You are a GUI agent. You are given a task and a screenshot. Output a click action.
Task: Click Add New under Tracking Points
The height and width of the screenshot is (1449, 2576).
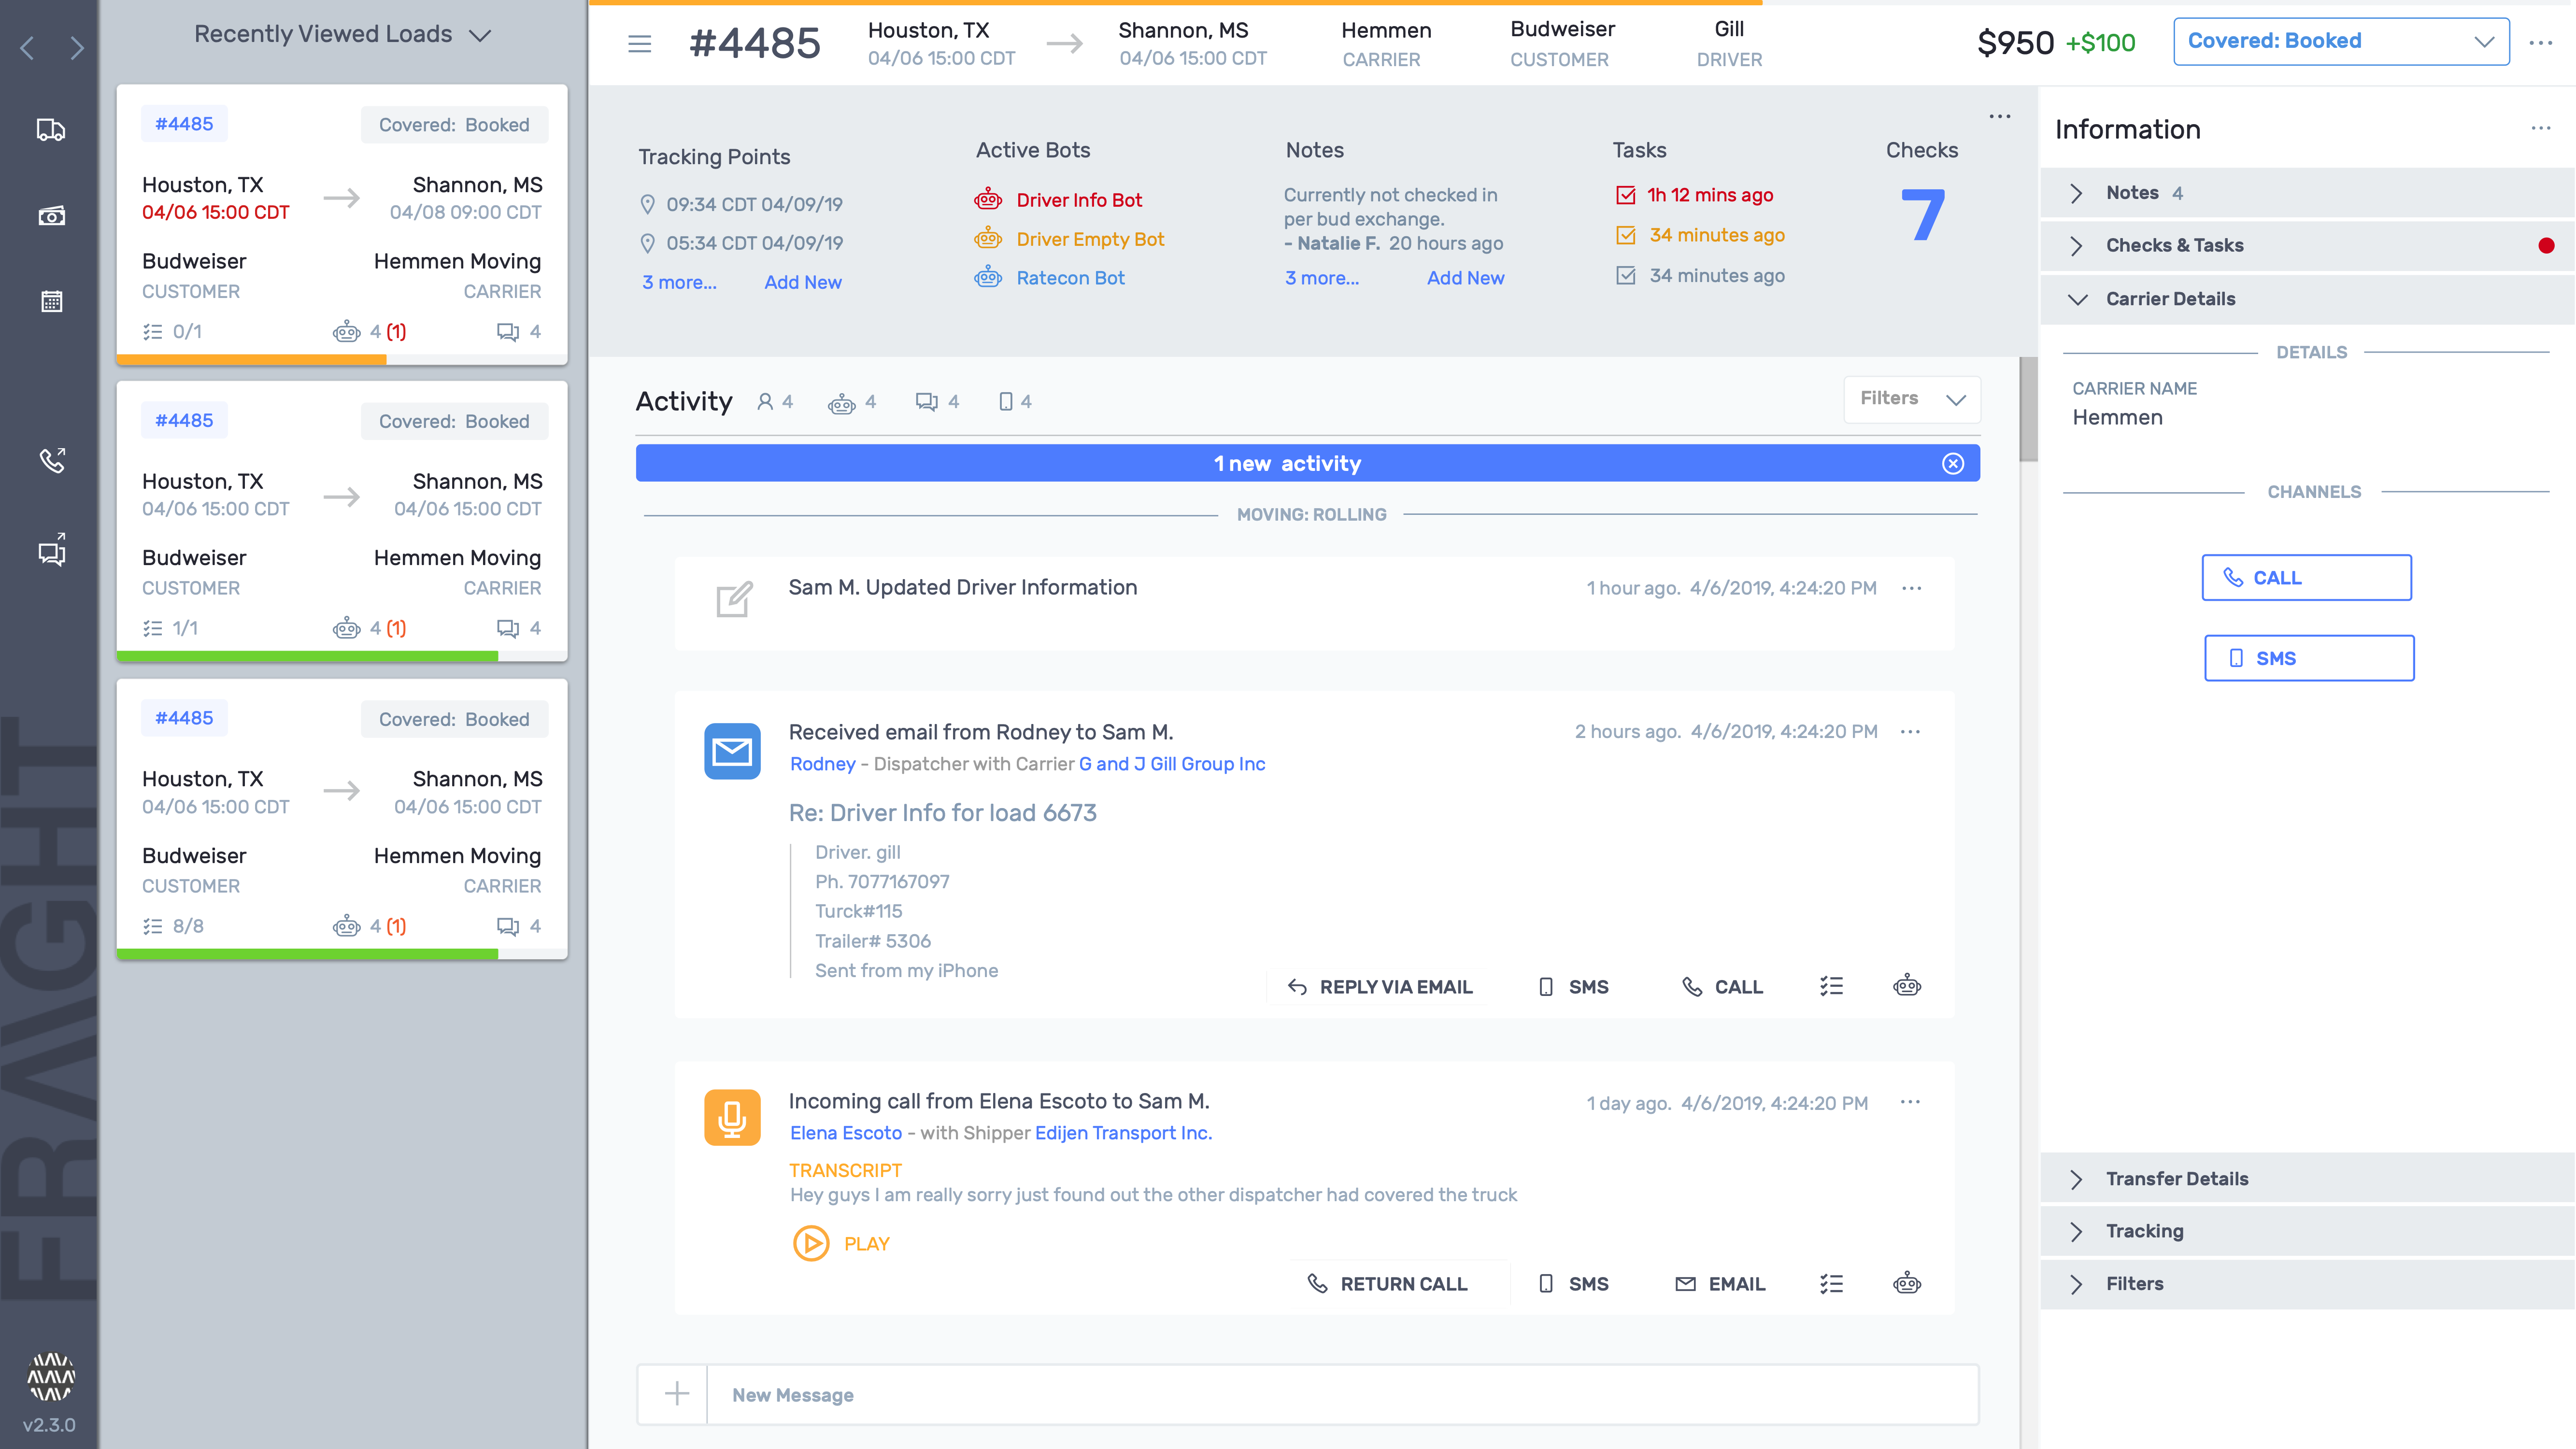point(803,283)
